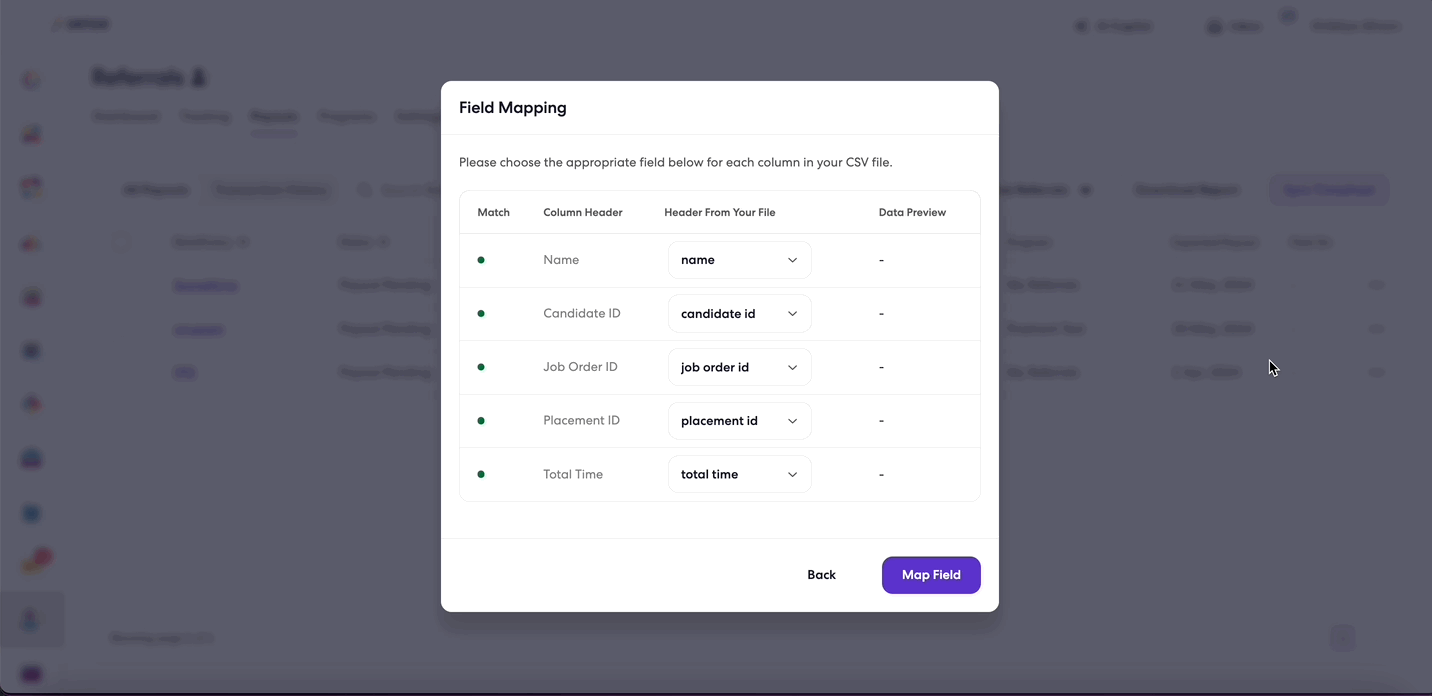Click the green match dot beside Total Time
The height and width of the screenshot is (696, 1432).
coord(481,474)
